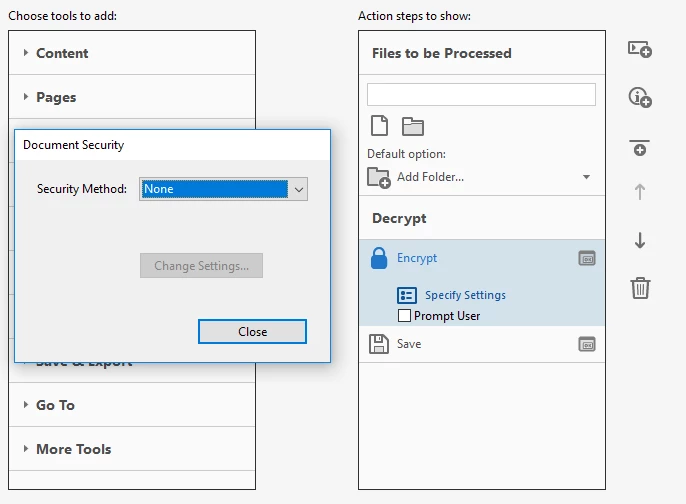Viewport: 686px width, 504px height.
Task: Click the add file icon under Files to be Processed
Action: [379, 126]
